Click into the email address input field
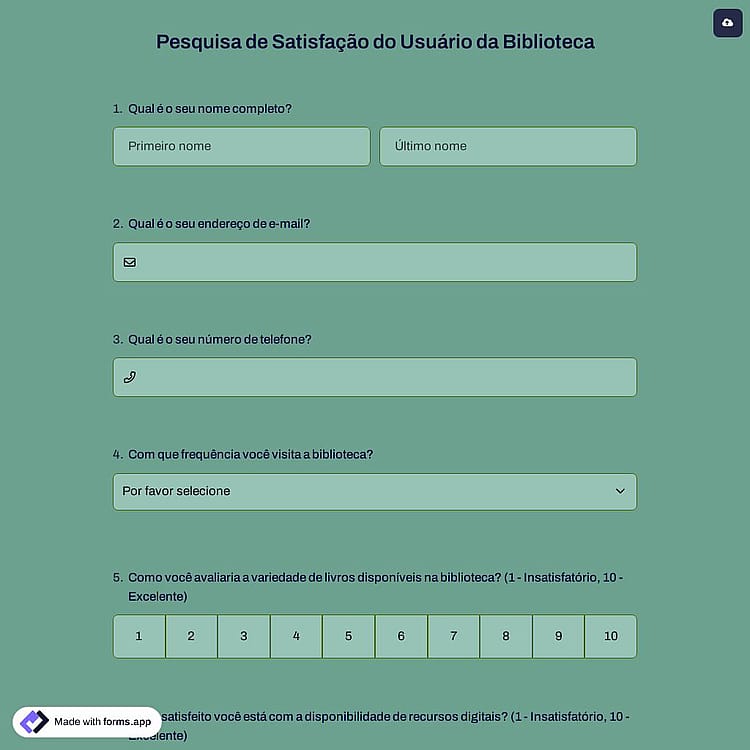 (x=375, y=262)
